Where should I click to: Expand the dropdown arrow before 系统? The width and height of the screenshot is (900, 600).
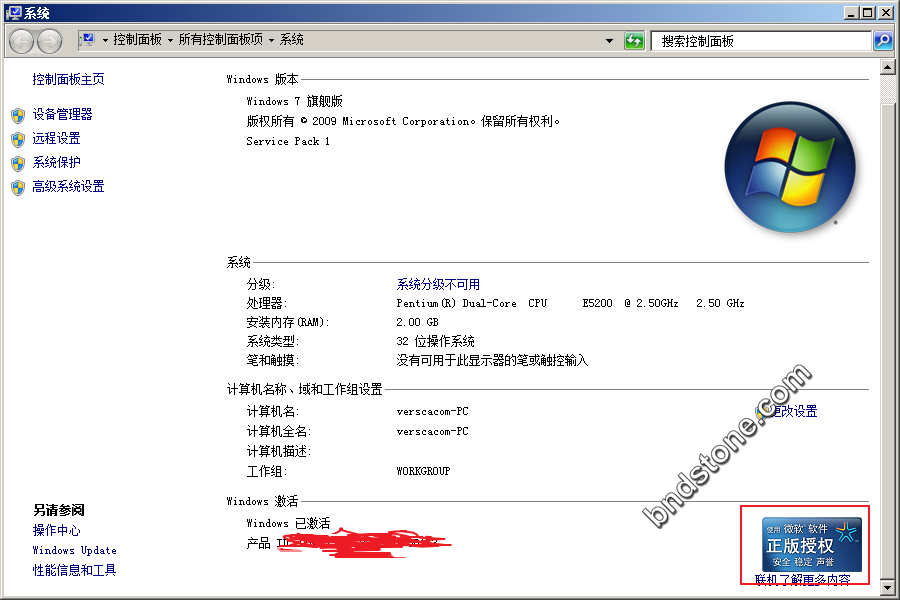(271, 40)
